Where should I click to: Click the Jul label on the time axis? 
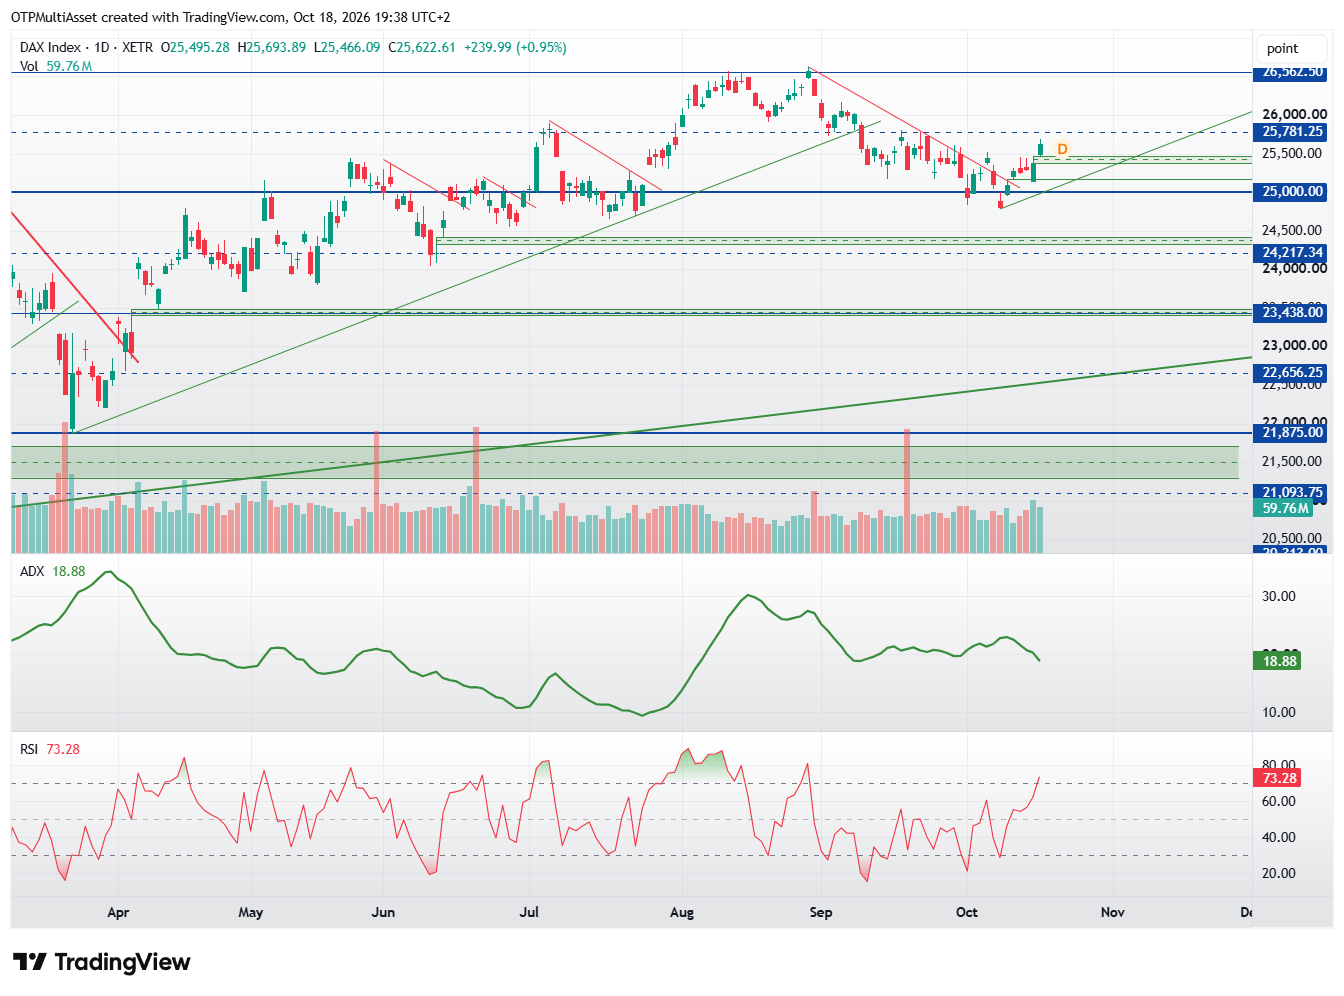529,912
